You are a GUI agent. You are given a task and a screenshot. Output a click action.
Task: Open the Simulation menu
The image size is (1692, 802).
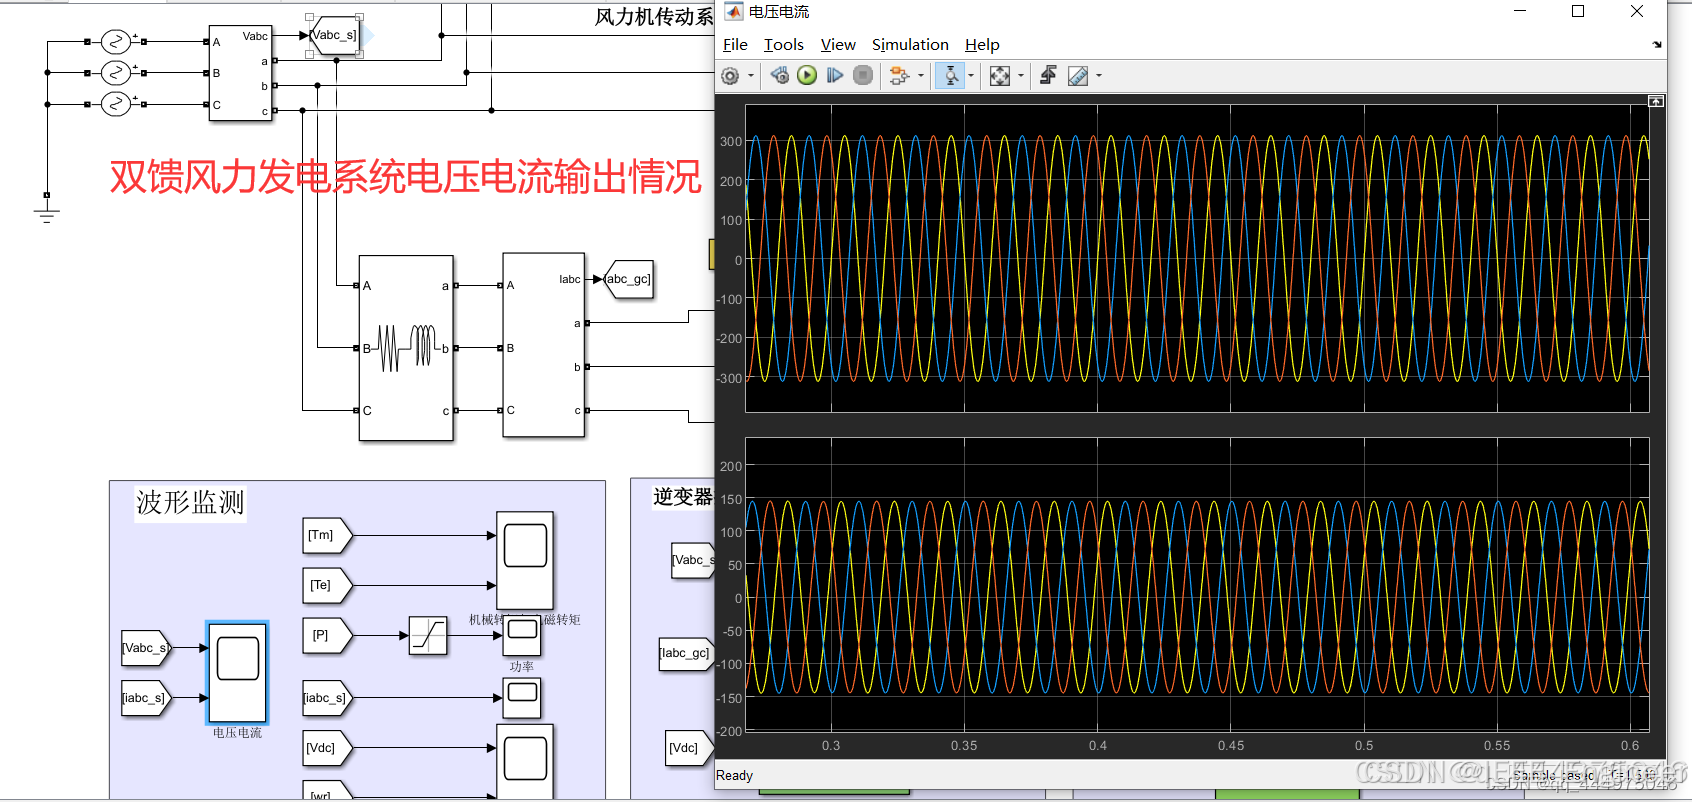click(910, 45)
